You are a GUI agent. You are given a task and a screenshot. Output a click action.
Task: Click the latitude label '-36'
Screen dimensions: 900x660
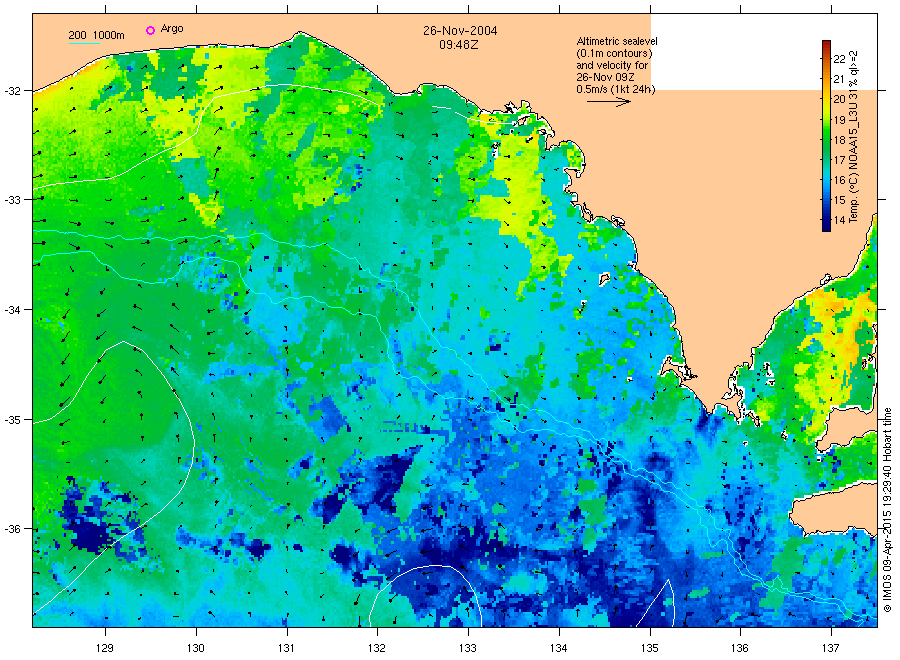[13, 529]
